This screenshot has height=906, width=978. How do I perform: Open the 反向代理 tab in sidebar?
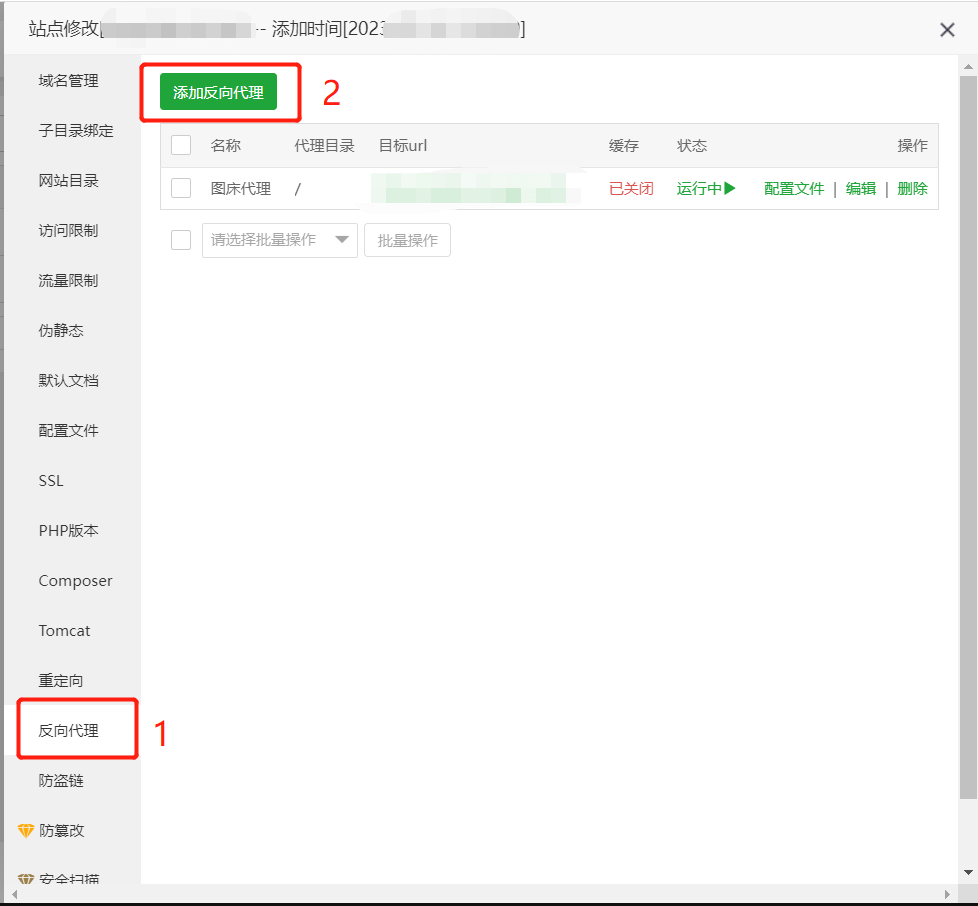69,731
